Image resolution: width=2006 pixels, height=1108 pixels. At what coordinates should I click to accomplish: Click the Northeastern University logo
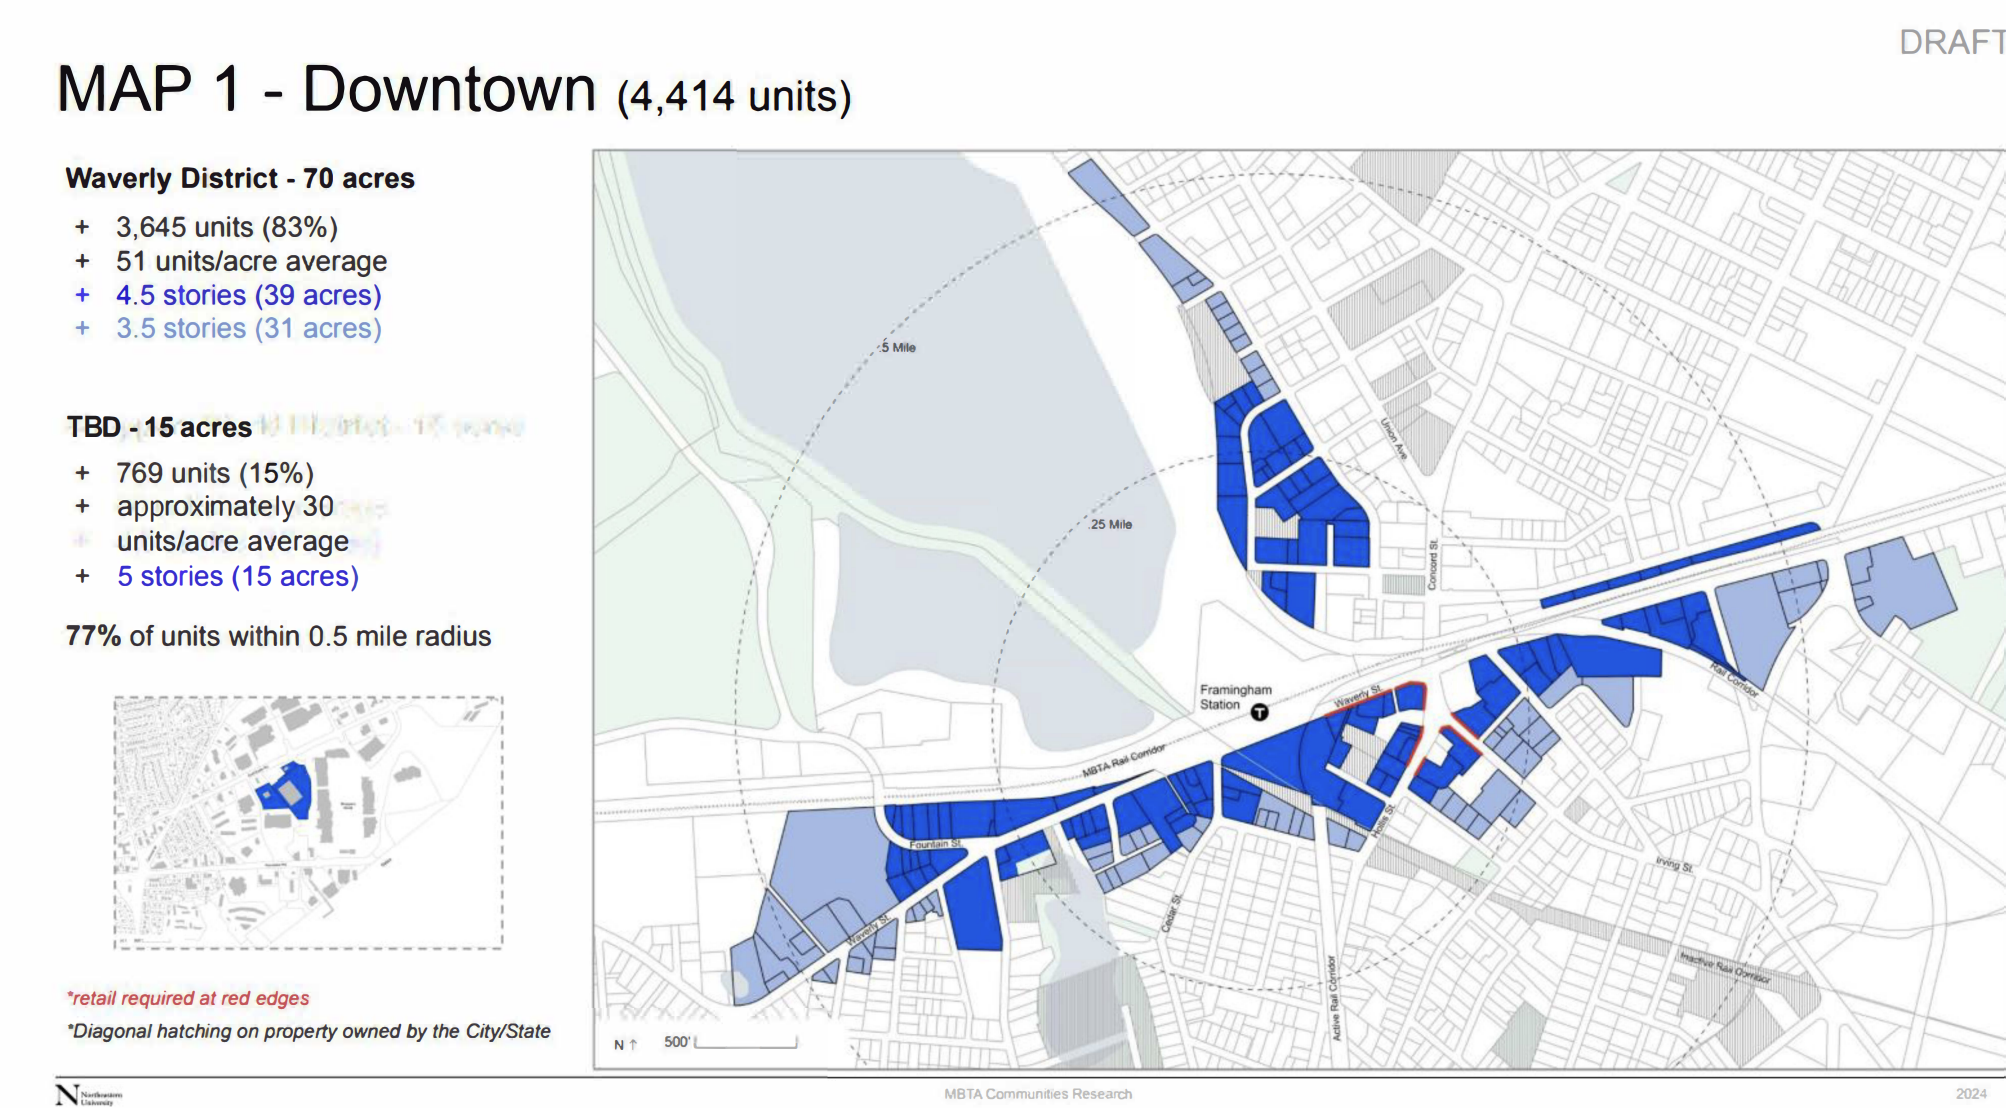click(89, 1095)
